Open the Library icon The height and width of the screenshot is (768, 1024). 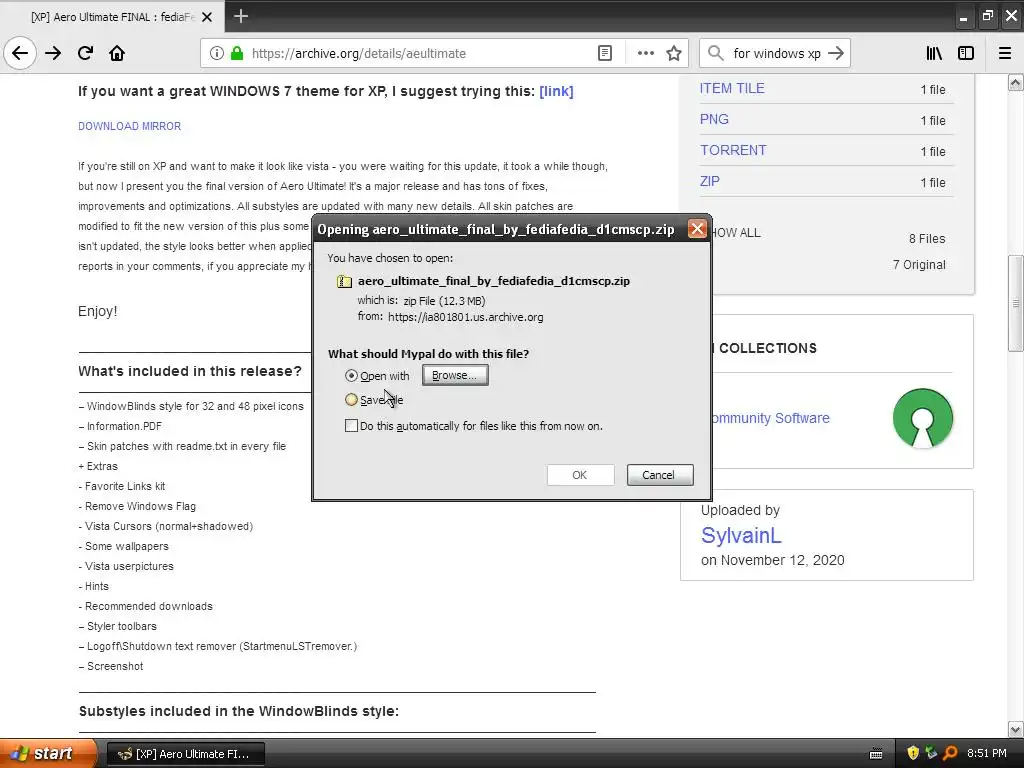(x=934, y=54)
